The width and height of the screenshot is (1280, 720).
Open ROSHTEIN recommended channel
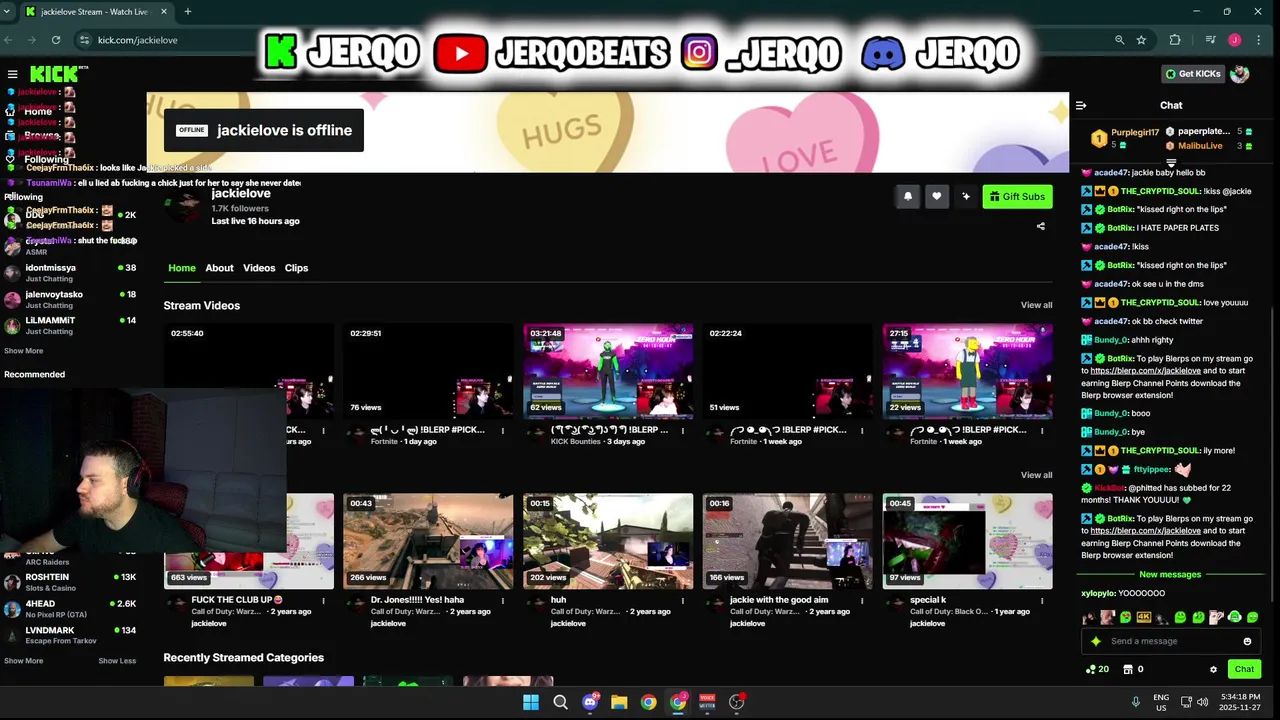pos(70,582)
